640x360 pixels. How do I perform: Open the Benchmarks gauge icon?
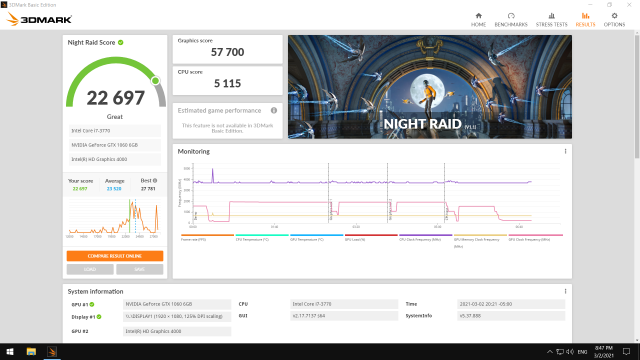(511, 16)
